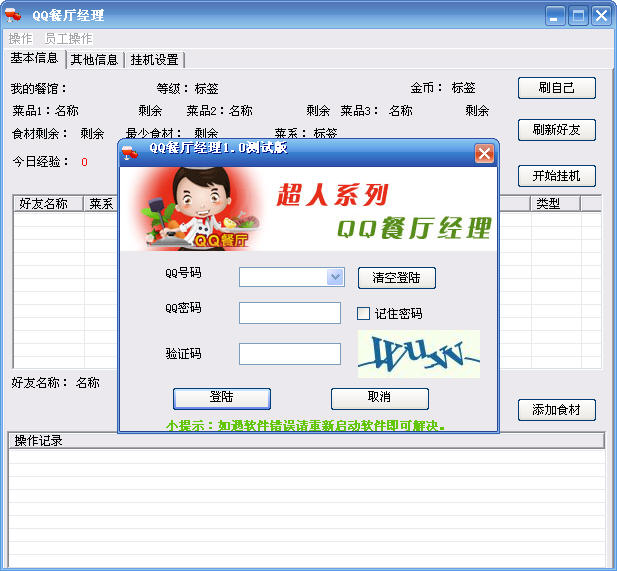This screenshot has width=617, height=571.
Task: Click the 我的餐馆： label
Action: pyautogui.click(x=39, y=89)
